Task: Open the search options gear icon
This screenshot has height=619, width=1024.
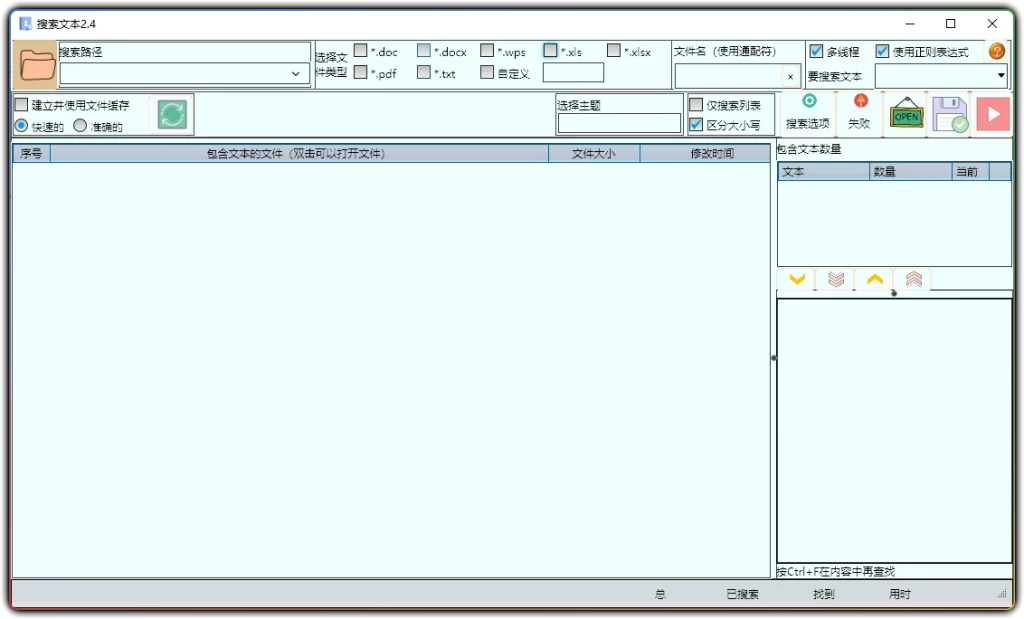Action: point(809,101)
